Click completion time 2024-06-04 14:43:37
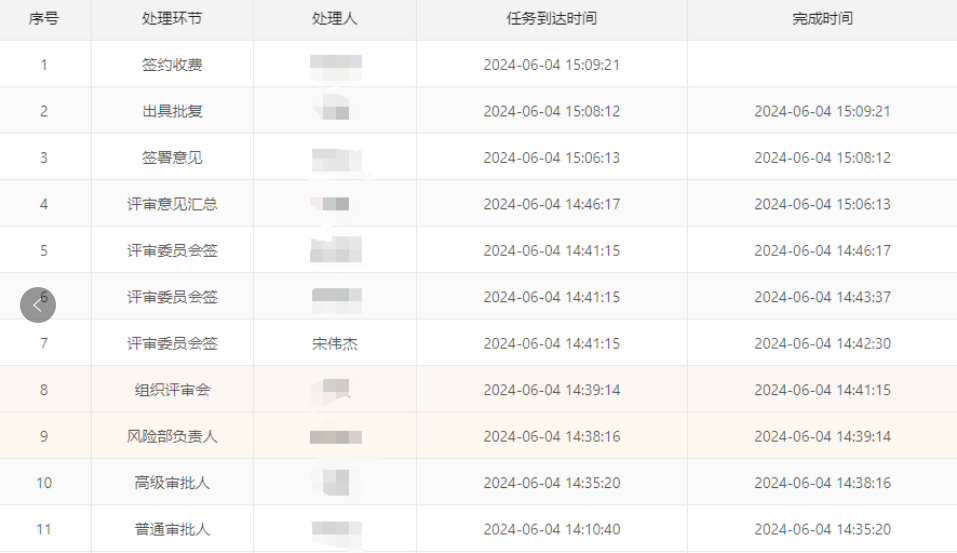The image size is (957, 553). pyautogui.click(x=822, y=297)
